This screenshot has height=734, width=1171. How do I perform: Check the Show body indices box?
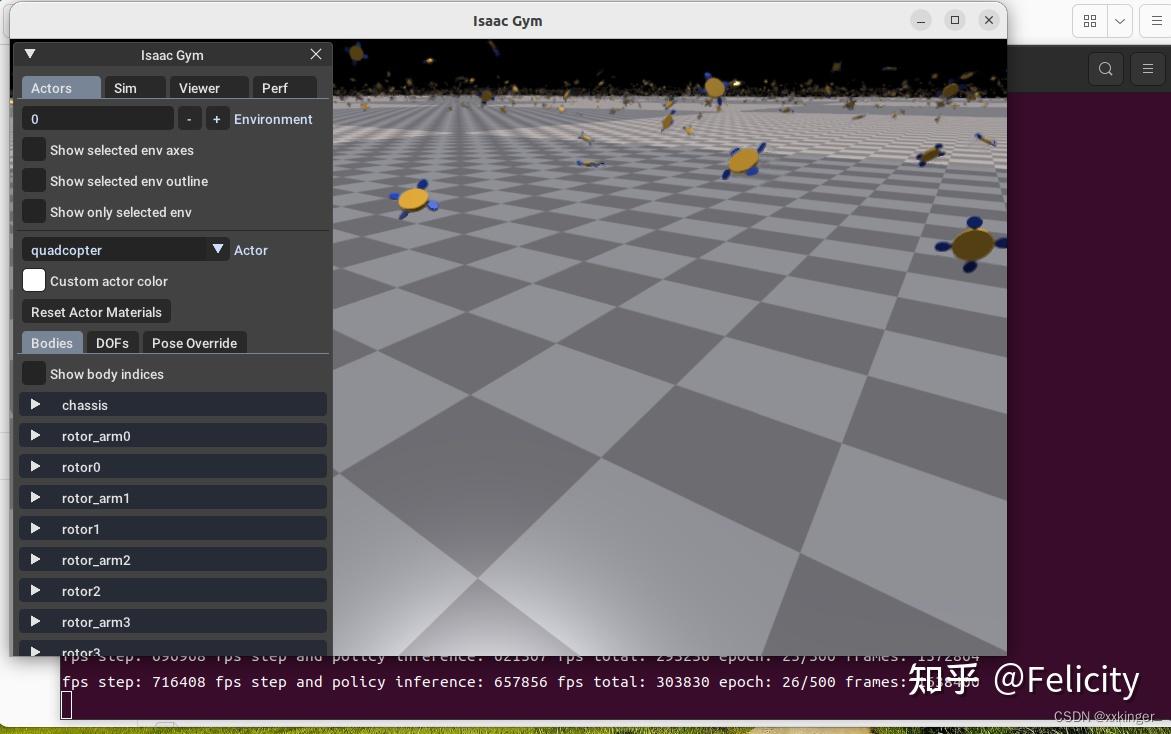tap(34, 374)
